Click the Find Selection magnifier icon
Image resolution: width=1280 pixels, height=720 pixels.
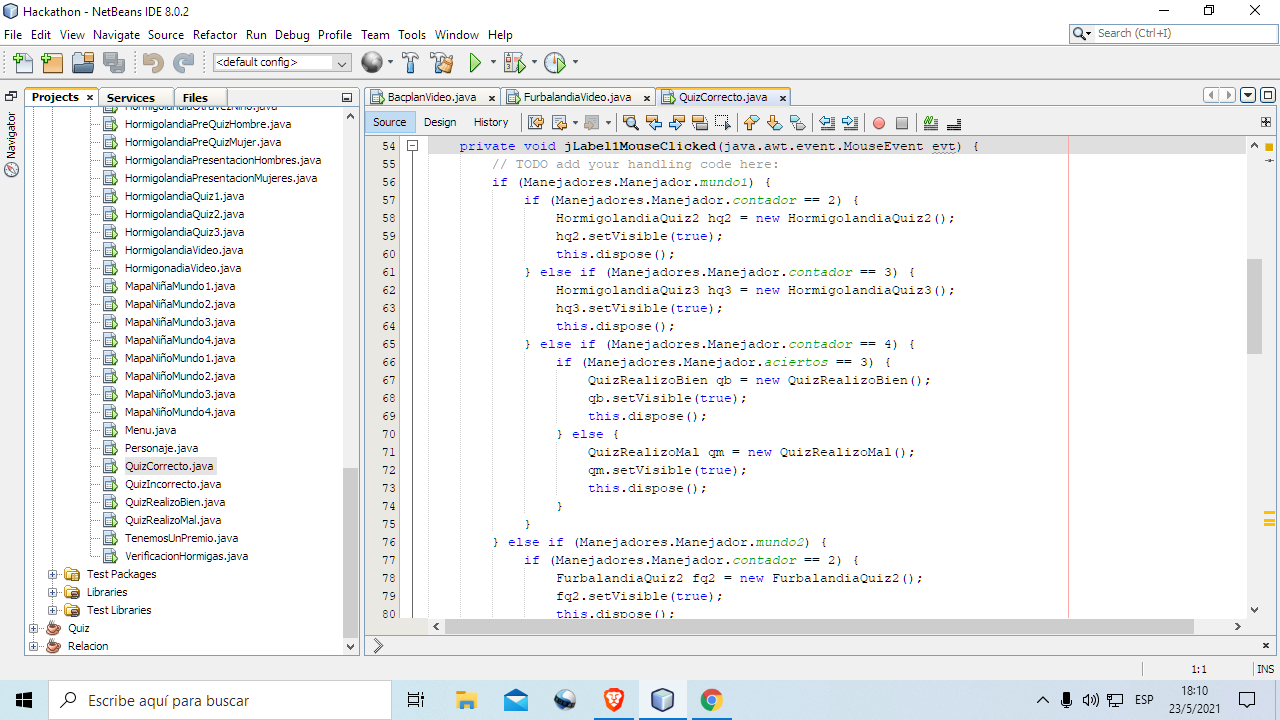[630, 123]
